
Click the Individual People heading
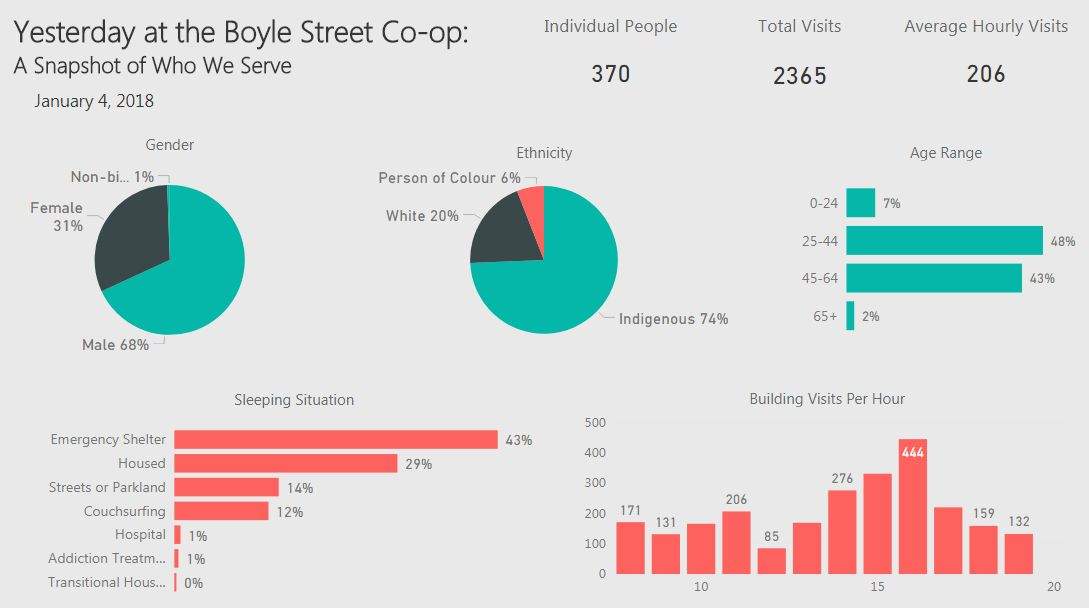(610, 26)
